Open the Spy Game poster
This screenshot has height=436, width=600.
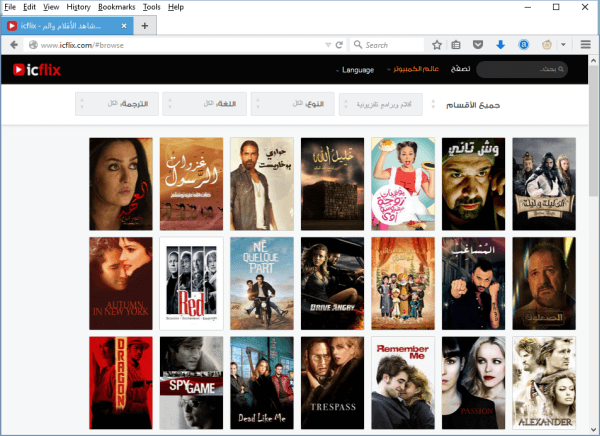pyautogui.click(x=191, y=383)
